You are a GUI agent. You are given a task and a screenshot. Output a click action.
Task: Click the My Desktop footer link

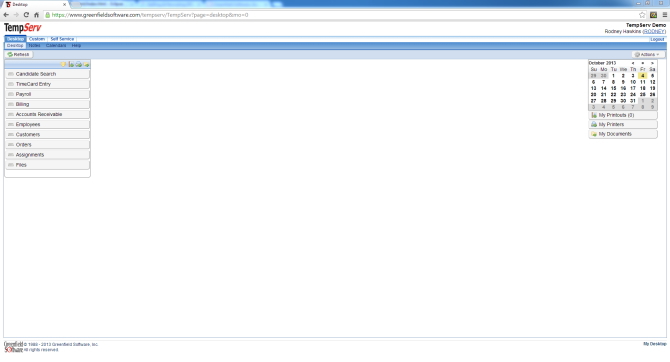pyautogui.click(x=655, y=344)
